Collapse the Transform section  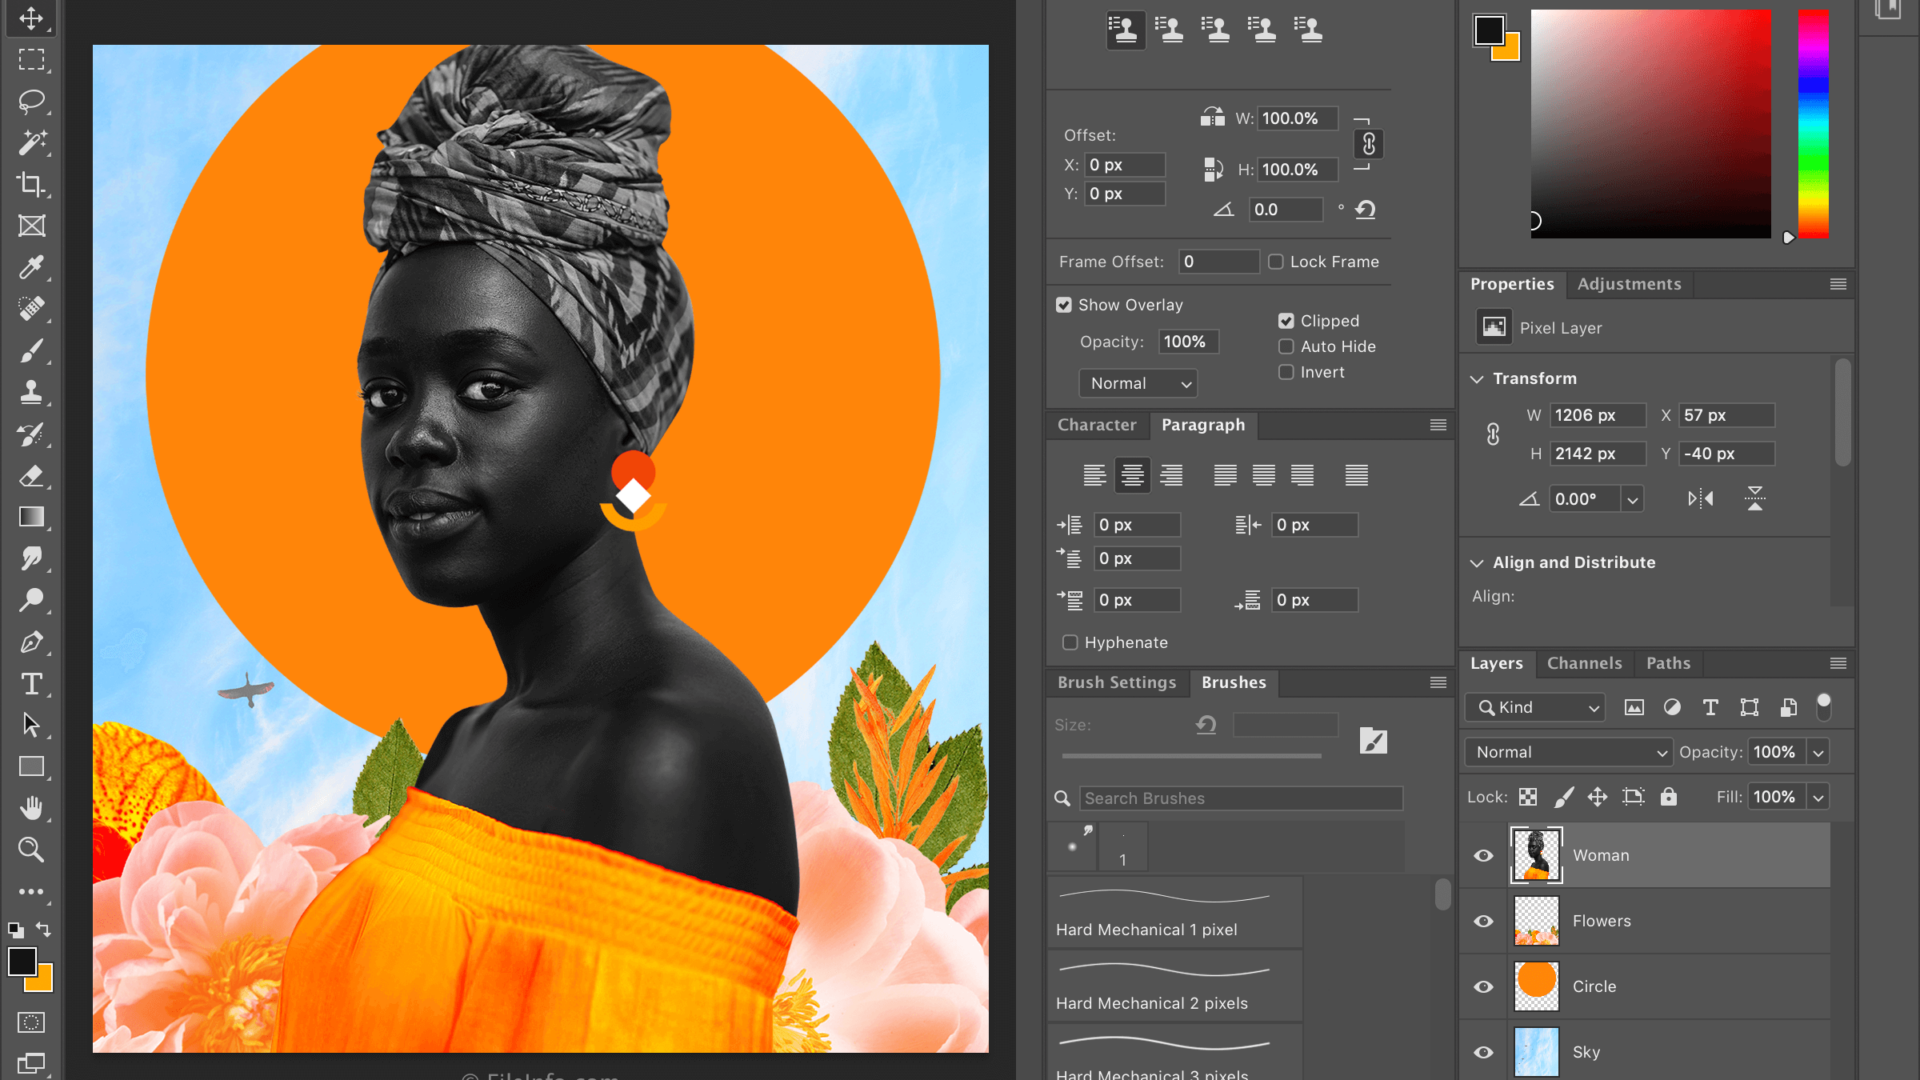tap(1477, 379)
